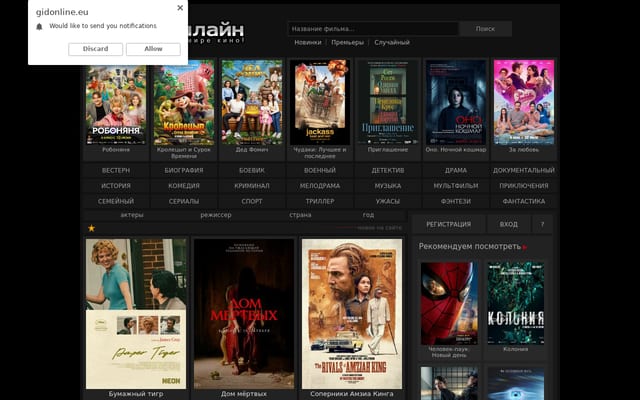Expand the страна filter
This screenshot has width=640, height=400.
tap(300, 215)
